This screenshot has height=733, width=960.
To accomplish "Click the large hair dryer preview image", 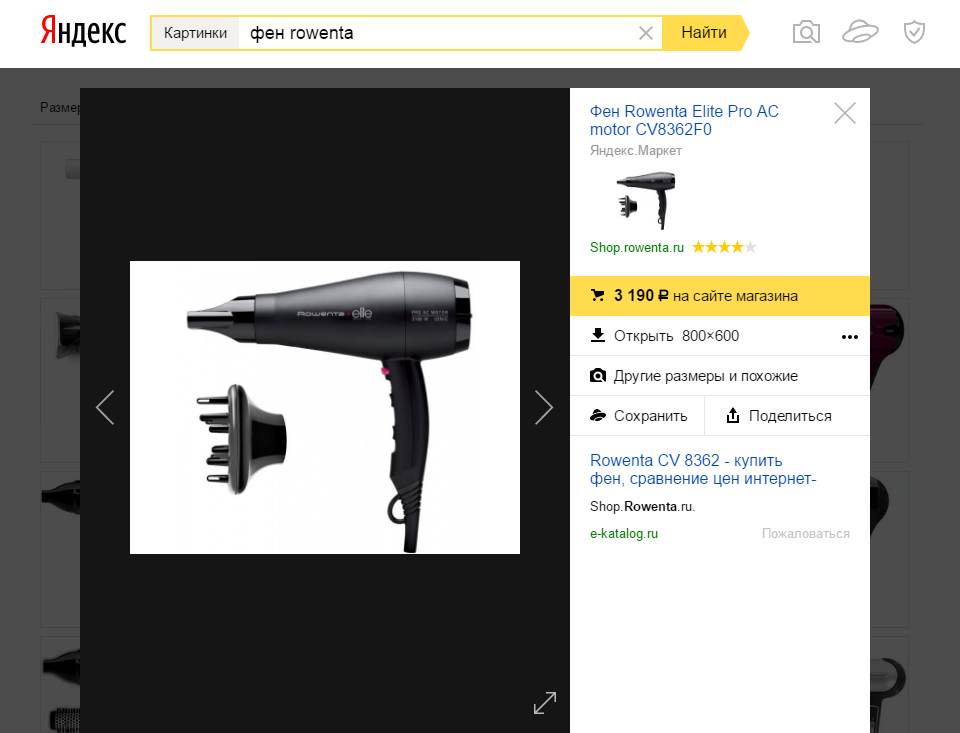I will [x=325, y=408].
